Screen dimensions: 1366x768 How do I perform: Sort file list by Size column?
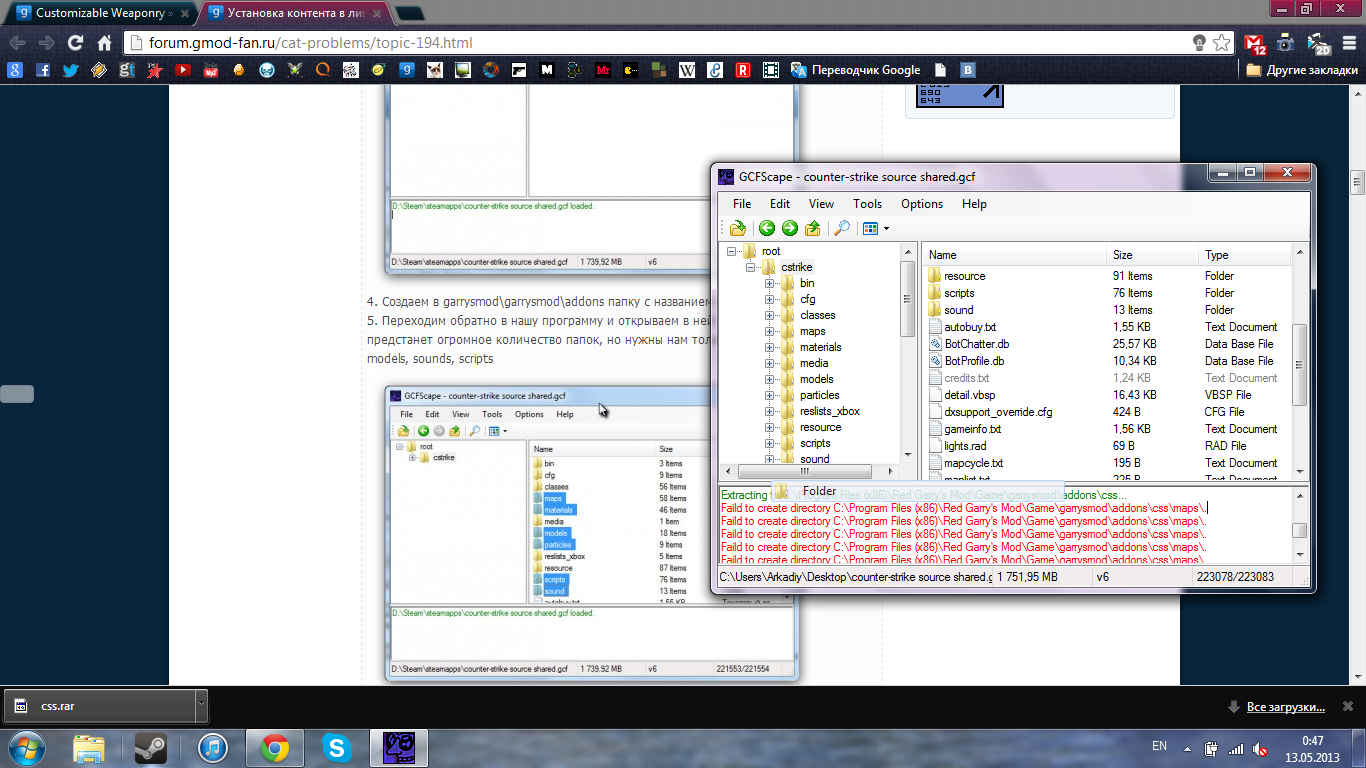(1152, 255)
